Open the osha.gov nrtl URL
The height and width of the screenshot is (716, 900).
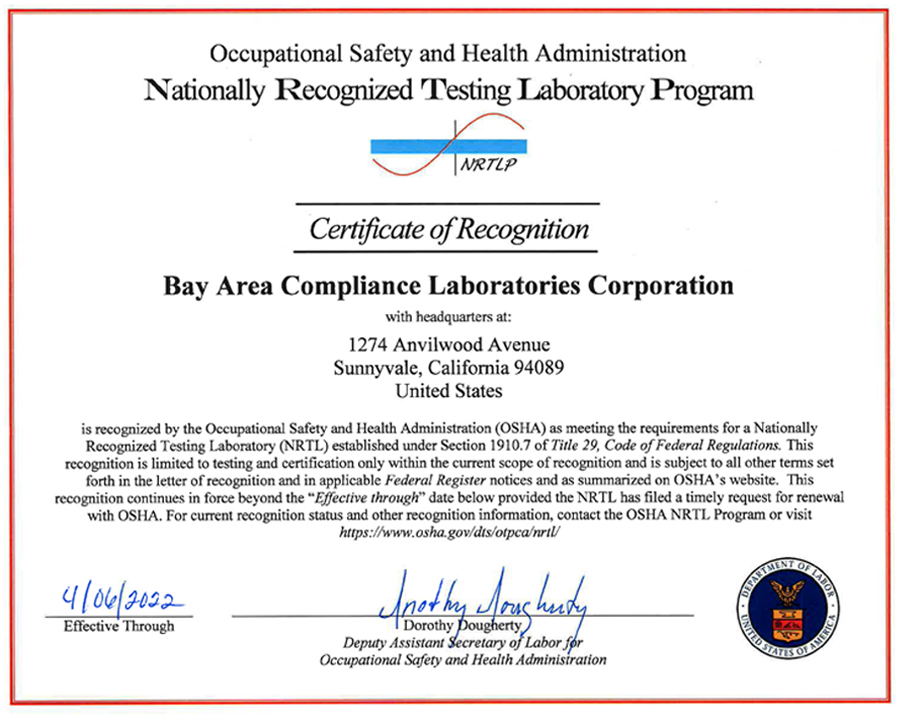click(x=449, y=532)
